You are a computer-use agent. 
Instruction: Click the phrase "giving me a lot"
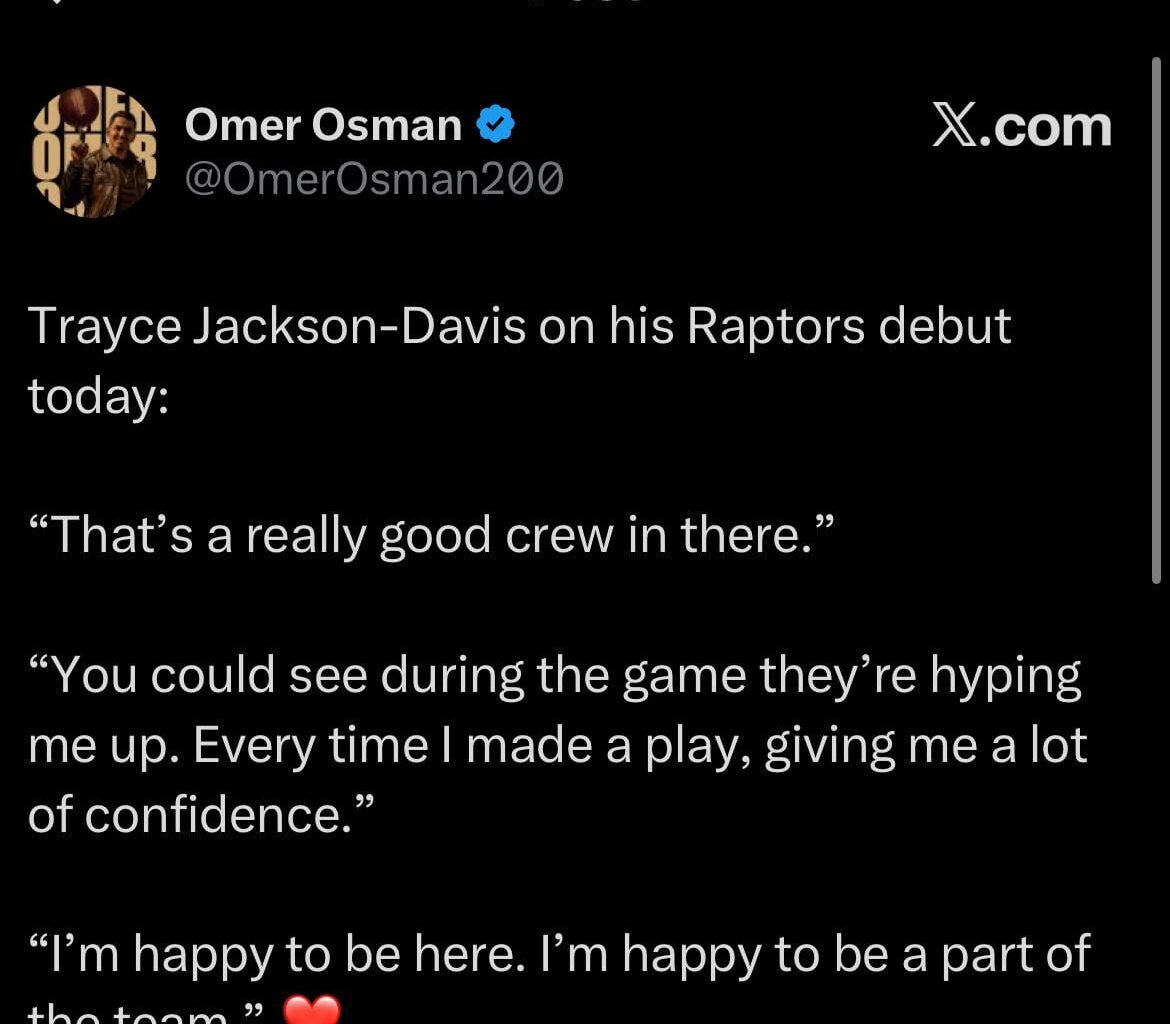point(925,746)
